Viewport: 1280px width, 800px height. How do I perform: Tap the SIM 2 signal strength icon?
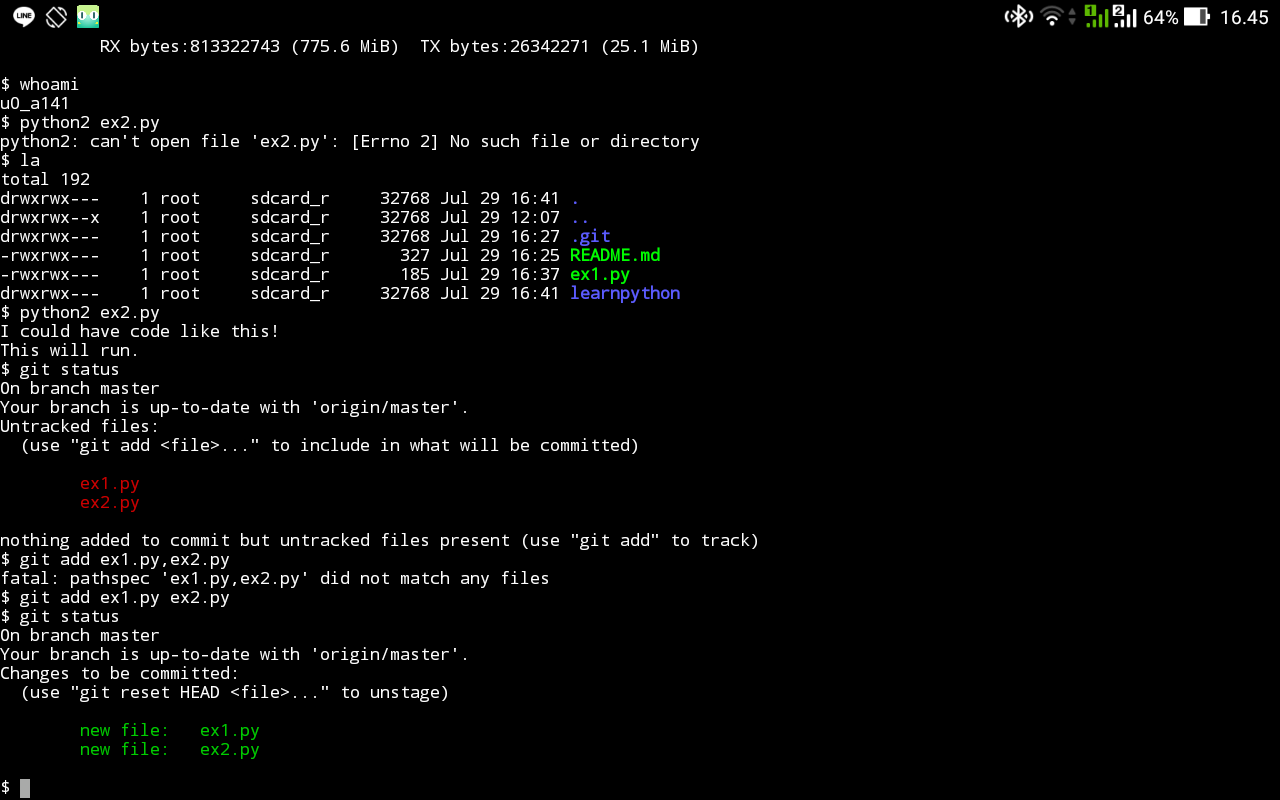tap(1125, 16)
